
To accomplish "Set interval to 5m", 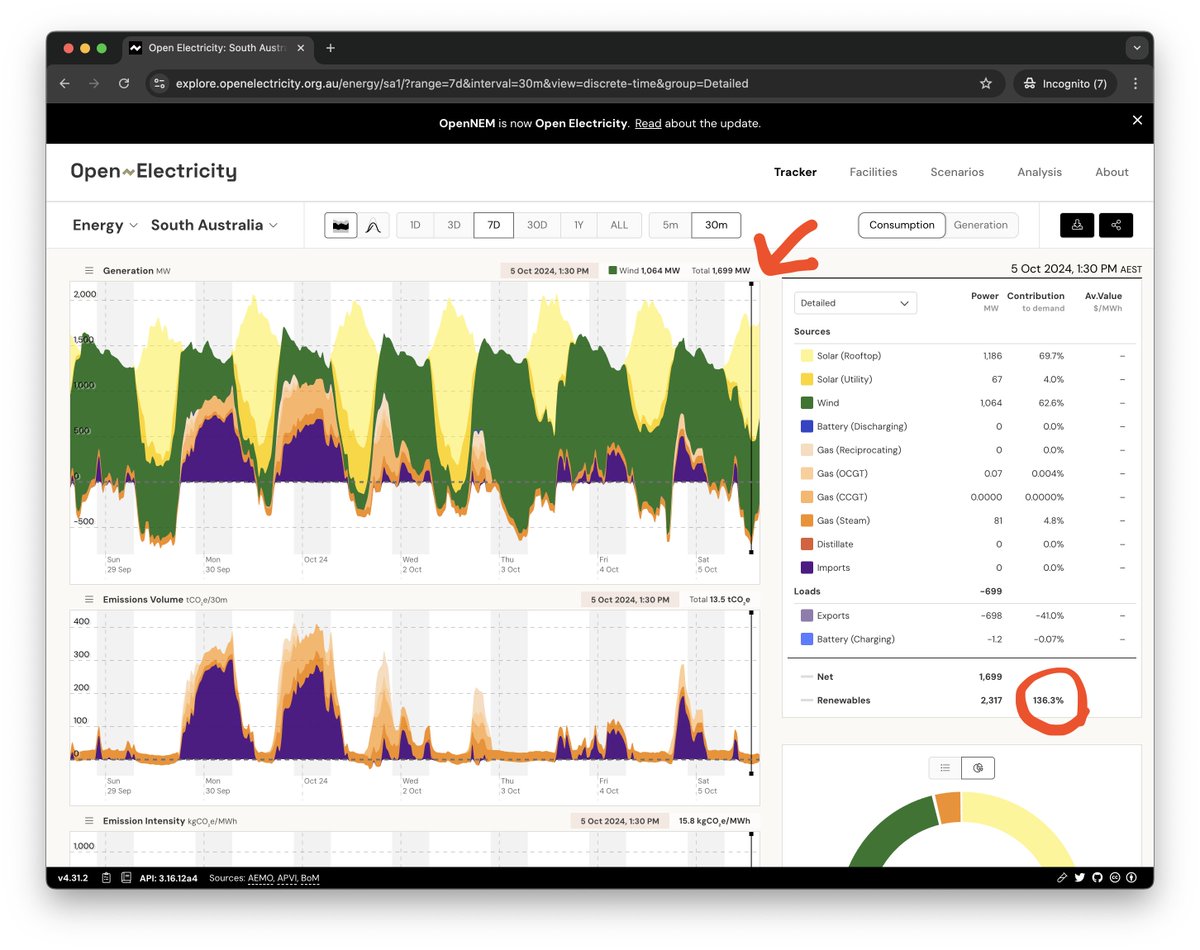I will pyautogui.click(x=670, y=225).
